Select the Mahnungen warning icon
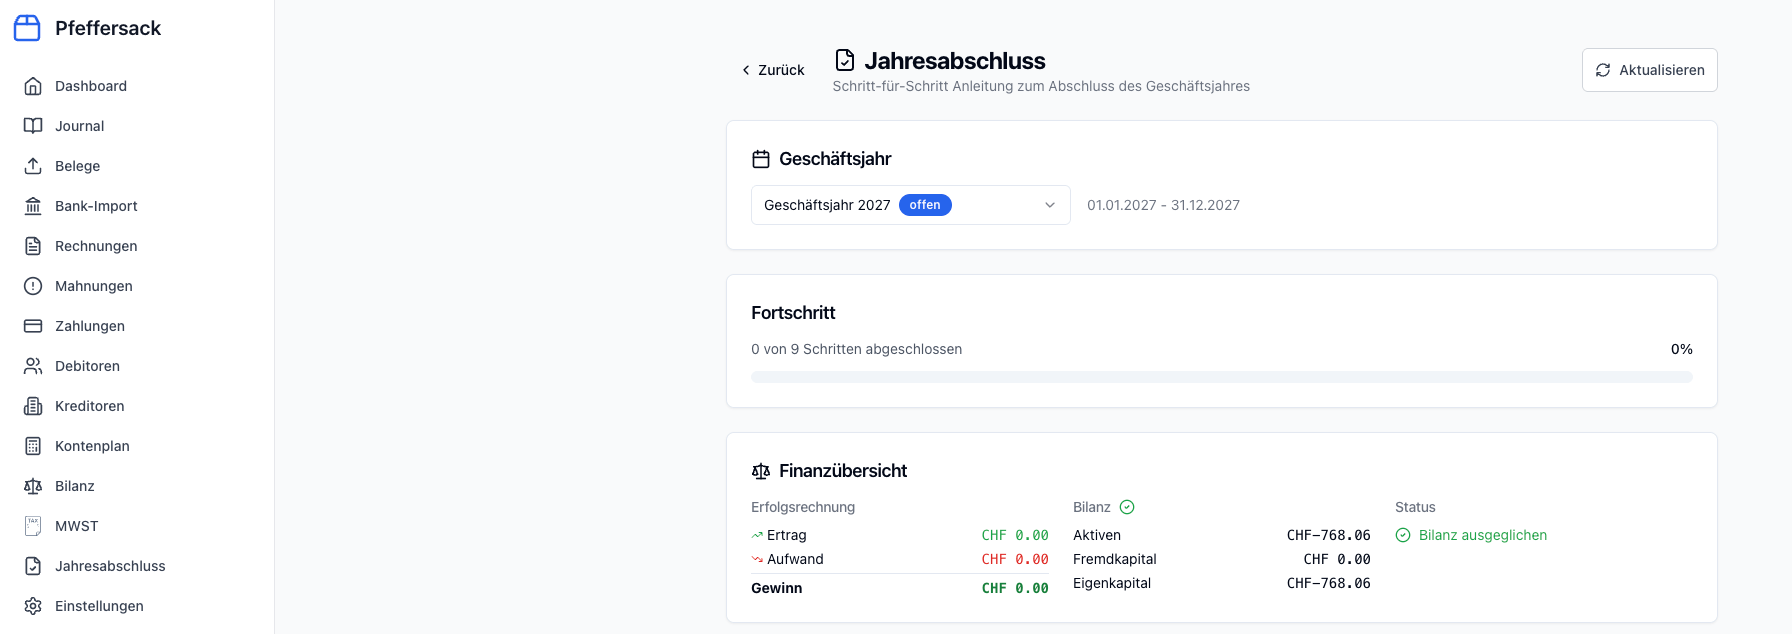This screenshot has width=1792, height=634. pyautogui.click(x=33, y=286)
